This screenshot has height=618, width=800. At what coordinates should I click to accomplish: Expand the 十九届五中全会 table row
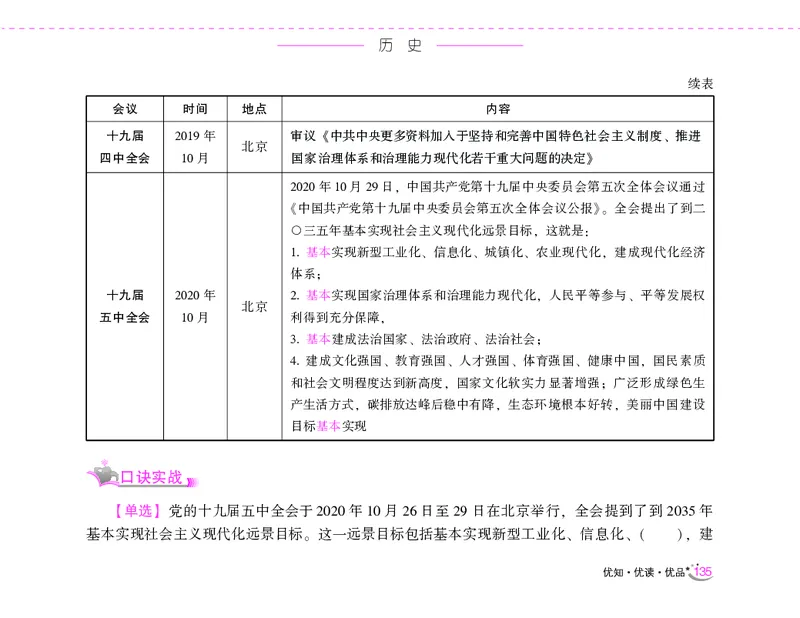[x=127, y=303]
